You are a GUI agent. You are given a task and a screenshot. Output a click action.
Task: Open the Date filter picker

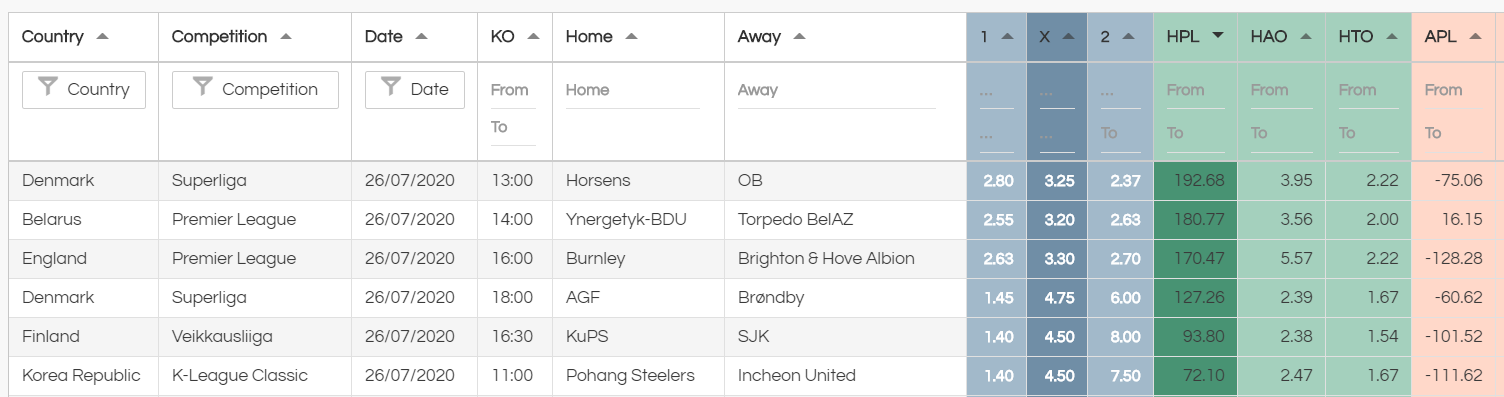pos(415,89)
